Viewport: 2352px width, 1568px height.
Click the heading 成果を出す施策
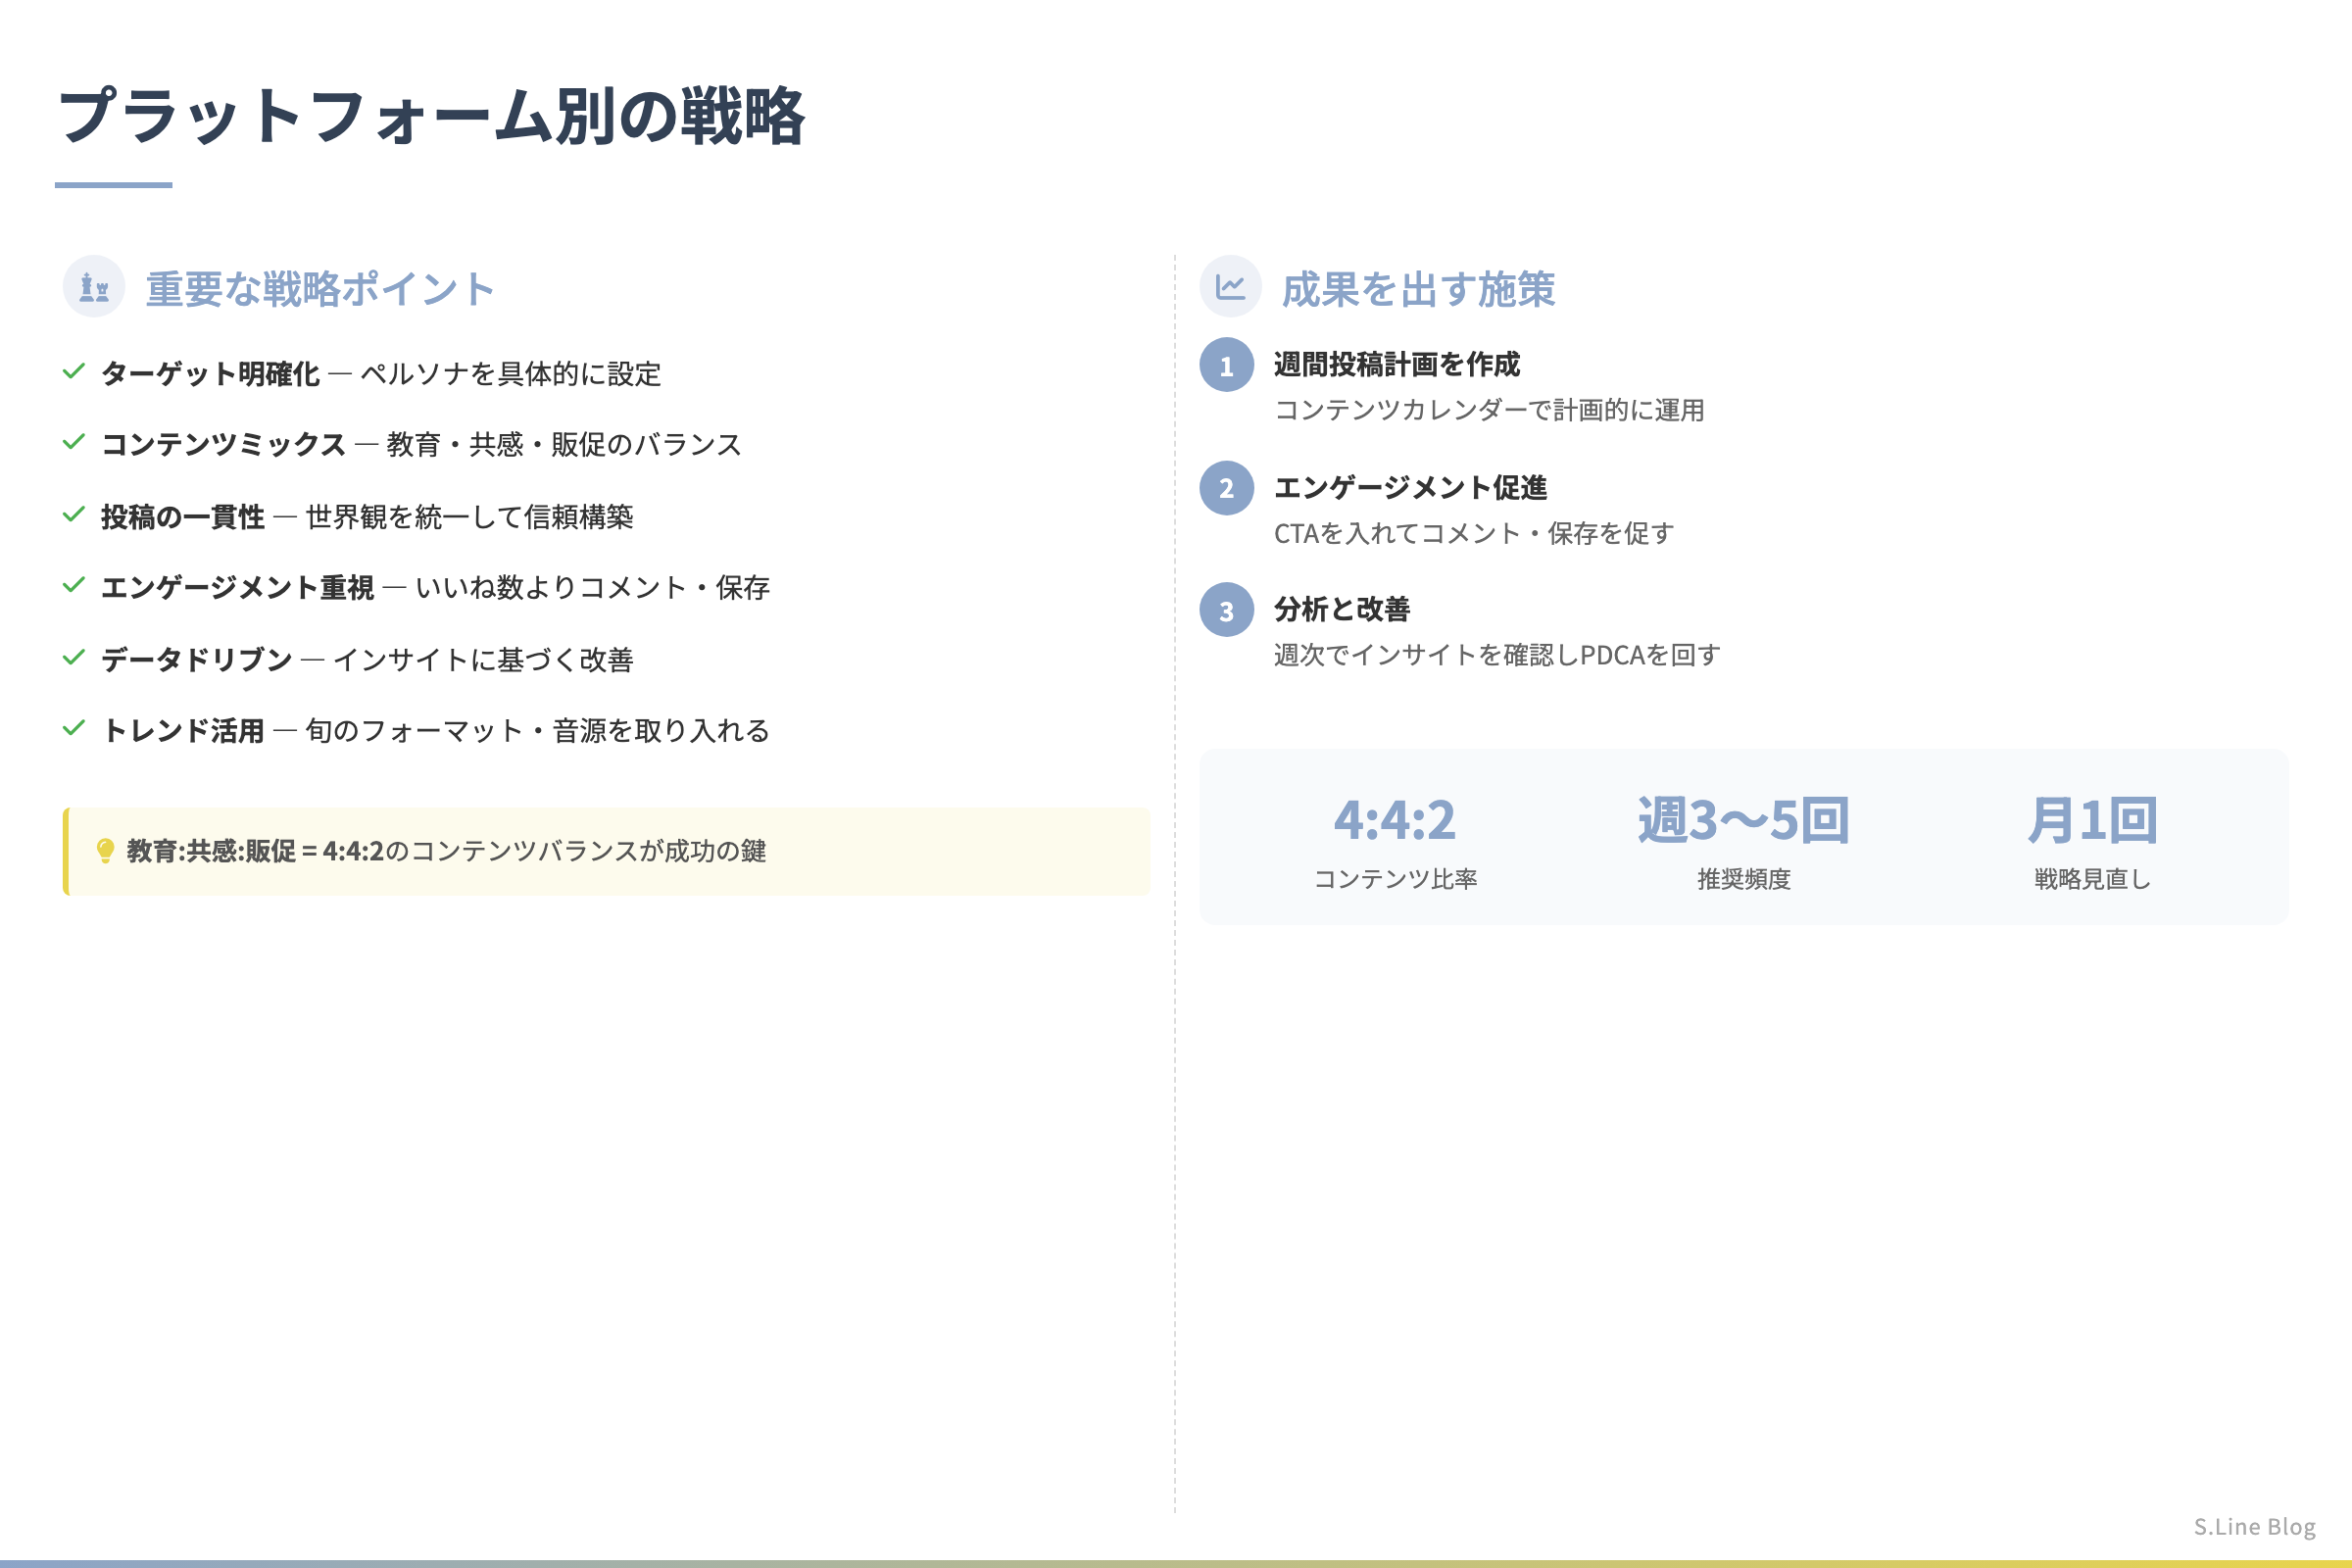click(x=1418, y=289)
